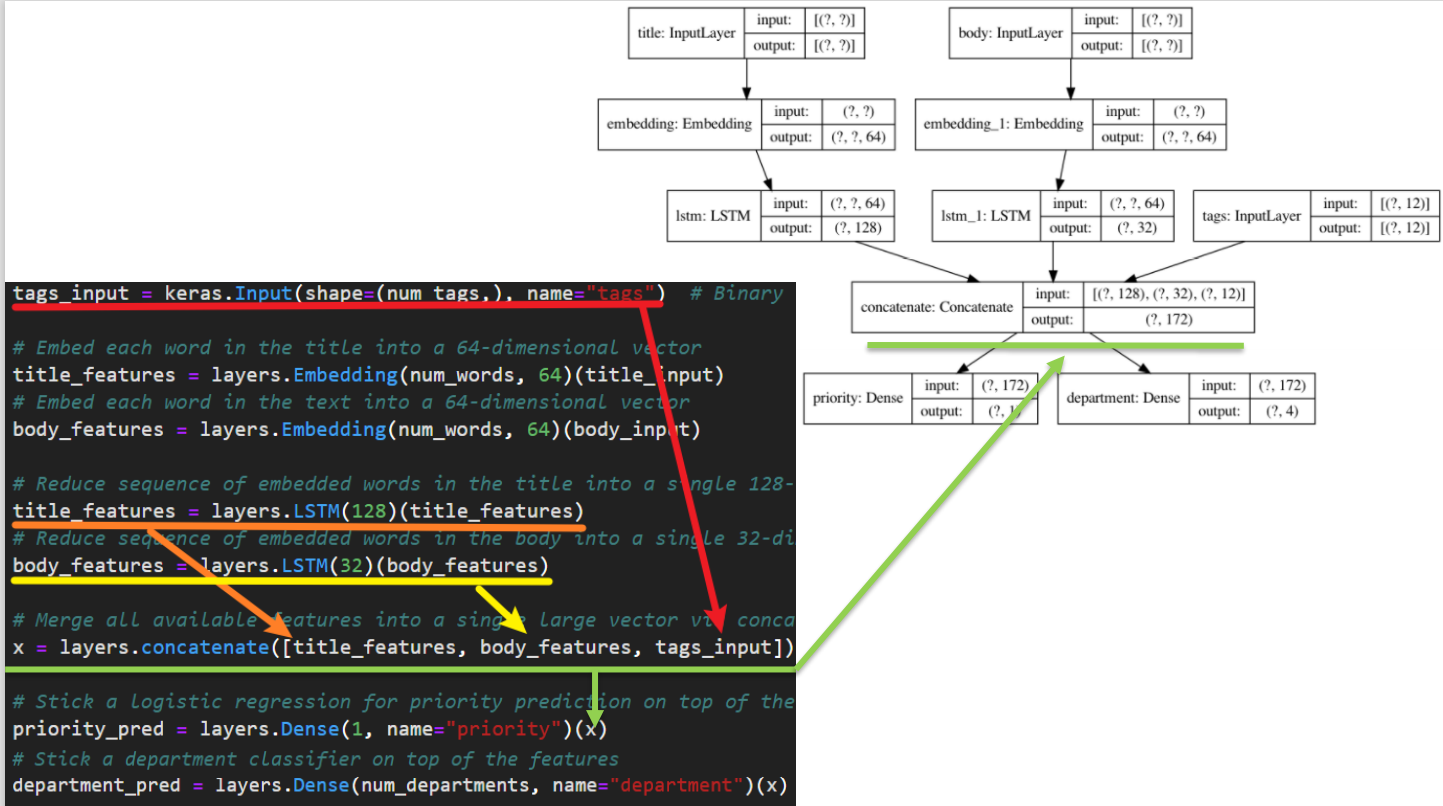Click the embedding_1 node's '(?, ?, 64)' output shape
Image resolution: width=1443 pixels, height=806 pixels.
pyautogui.click(x=1189, y=137)
